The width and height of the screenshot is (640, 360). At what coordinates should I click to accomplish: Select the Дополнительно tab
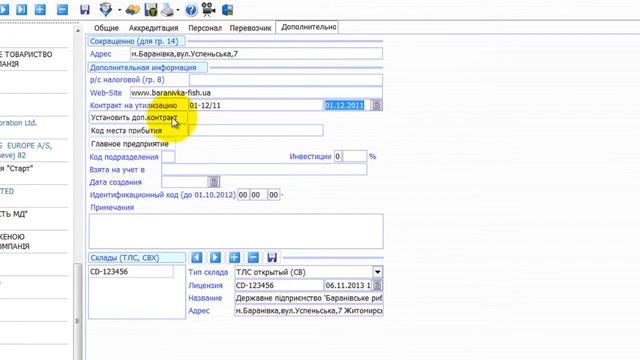pos(308,27)
